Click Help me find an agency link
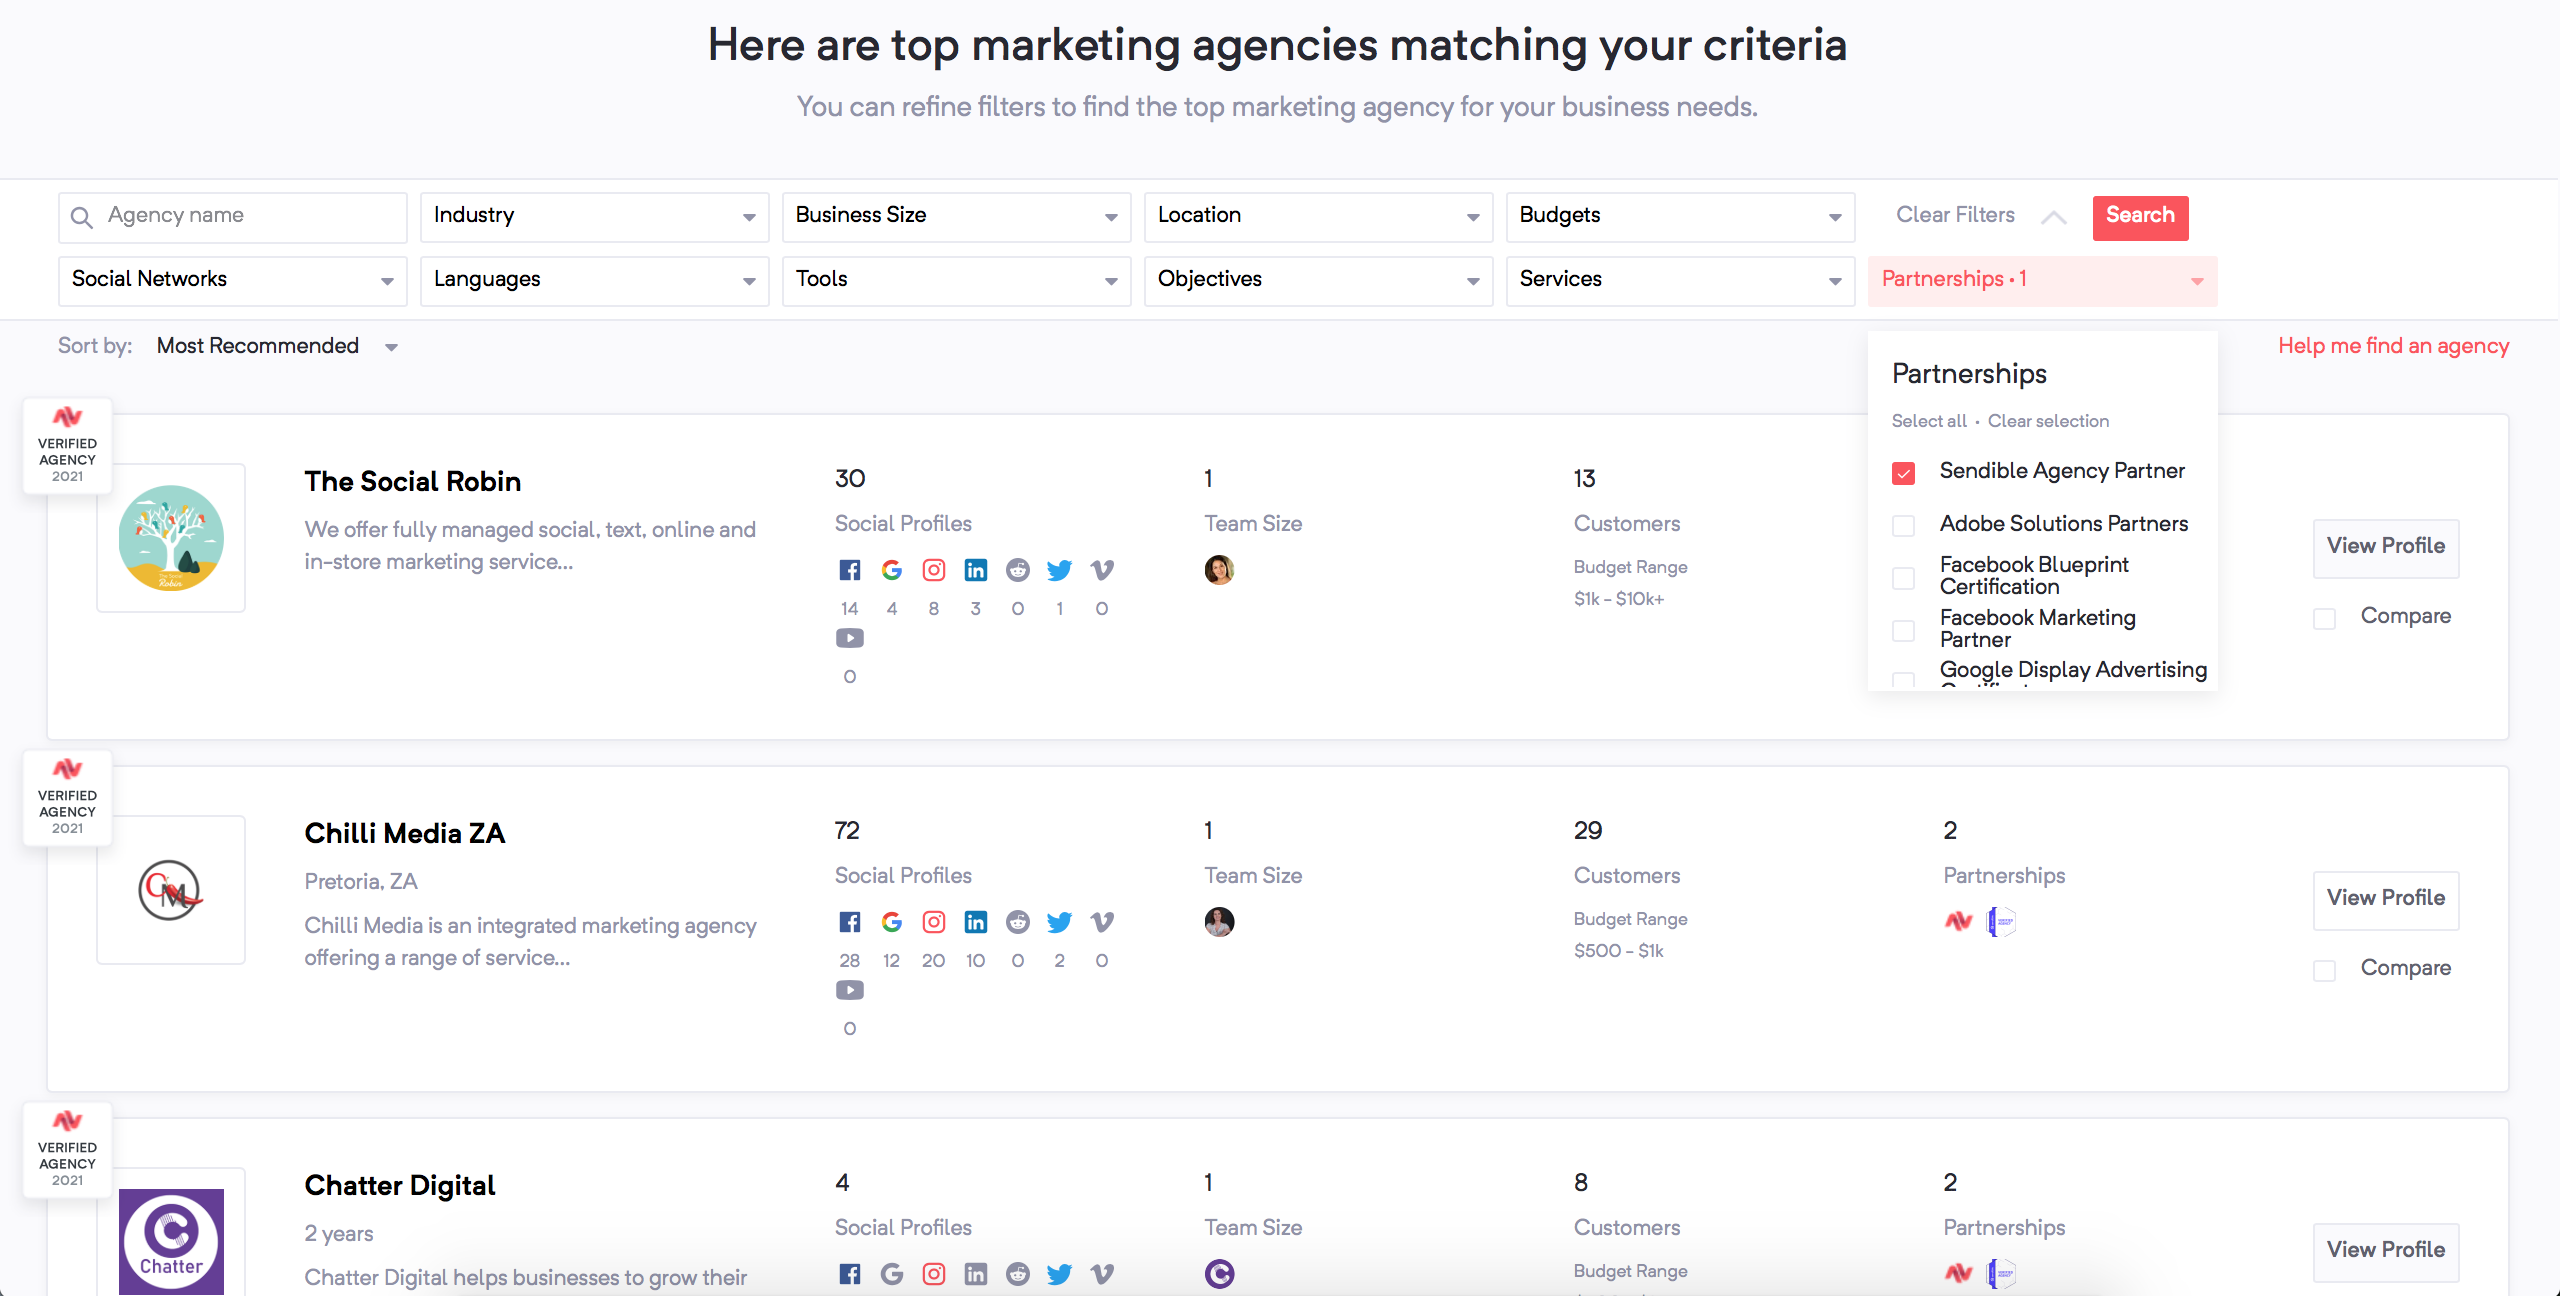Image resolution: width=2560 pixels, height=1296 pixels. click(x=2393, y=346)
